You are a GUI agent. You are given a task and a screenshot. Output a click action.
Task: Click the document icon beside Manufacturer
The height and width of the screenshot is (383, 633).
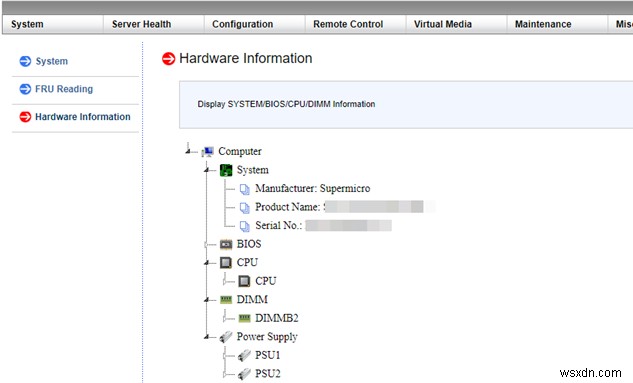pyautogui.click(x=245, y=189)
